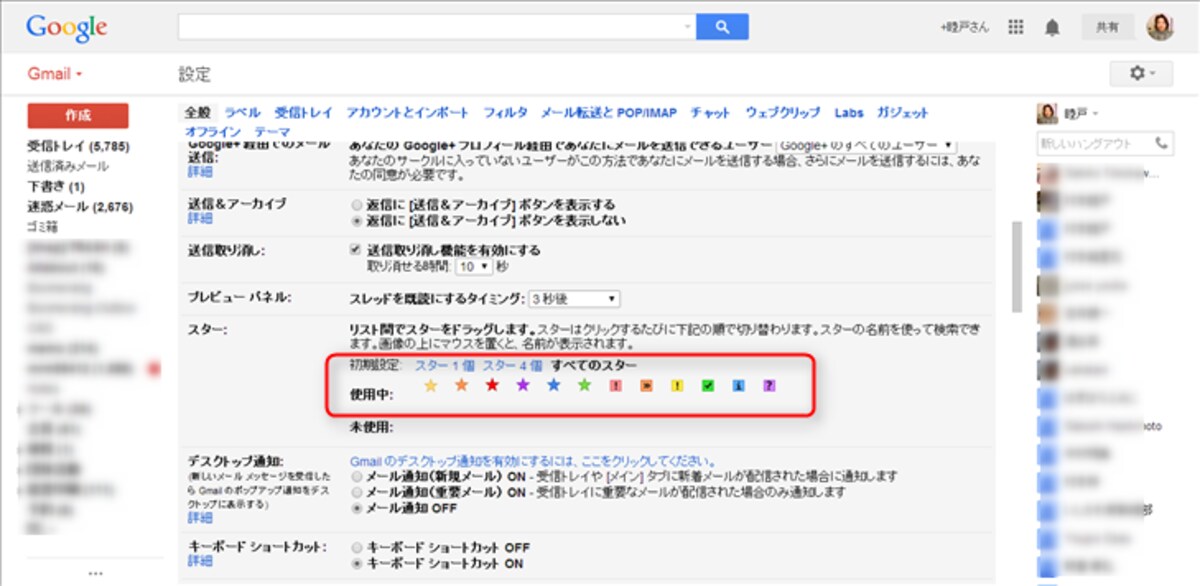Open the settings gear menu

1141,73
